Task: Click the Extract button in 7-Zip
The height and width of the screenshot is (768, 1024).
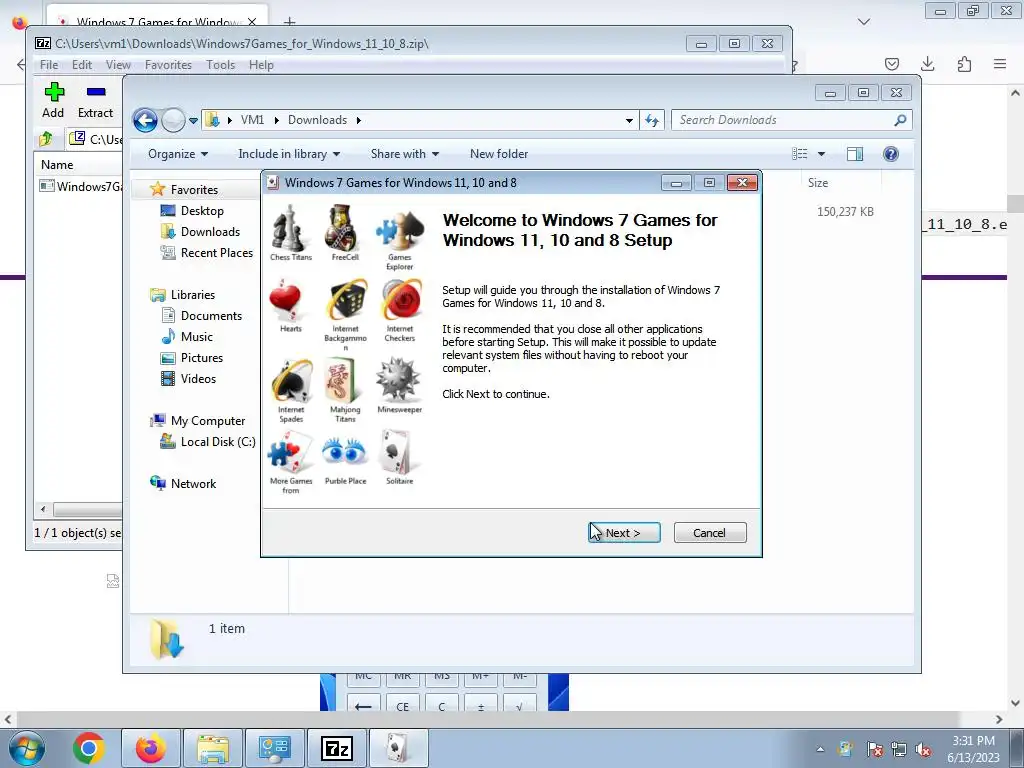Action: point(95,101)
